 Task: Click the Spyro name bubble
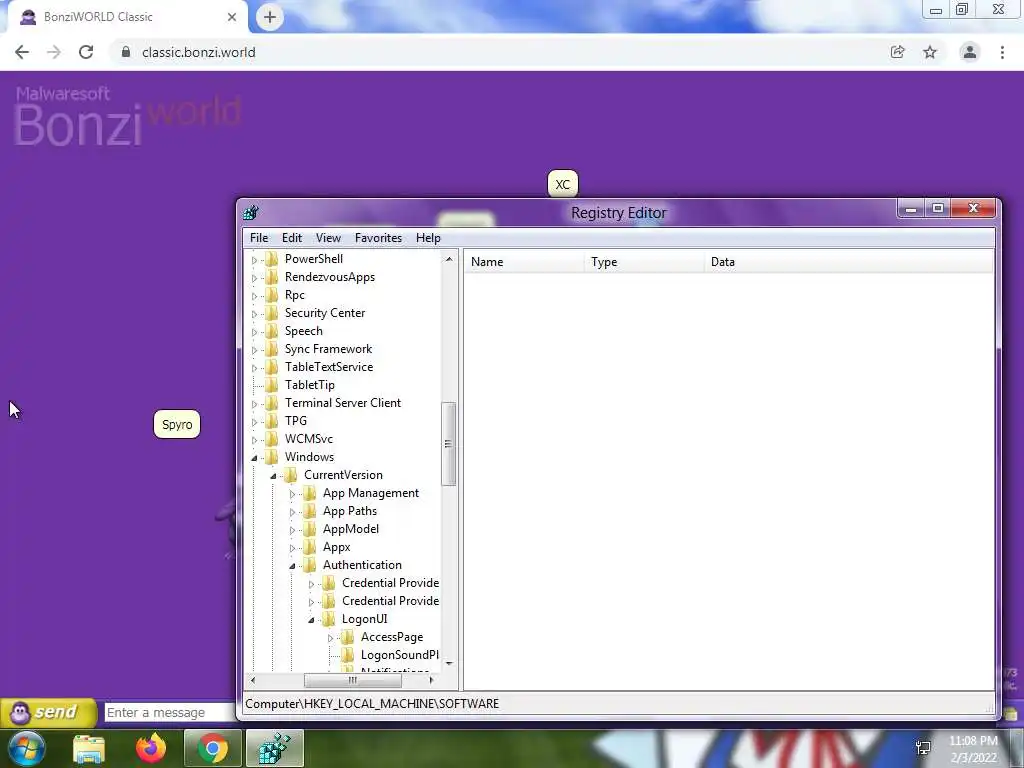[177, 424]
